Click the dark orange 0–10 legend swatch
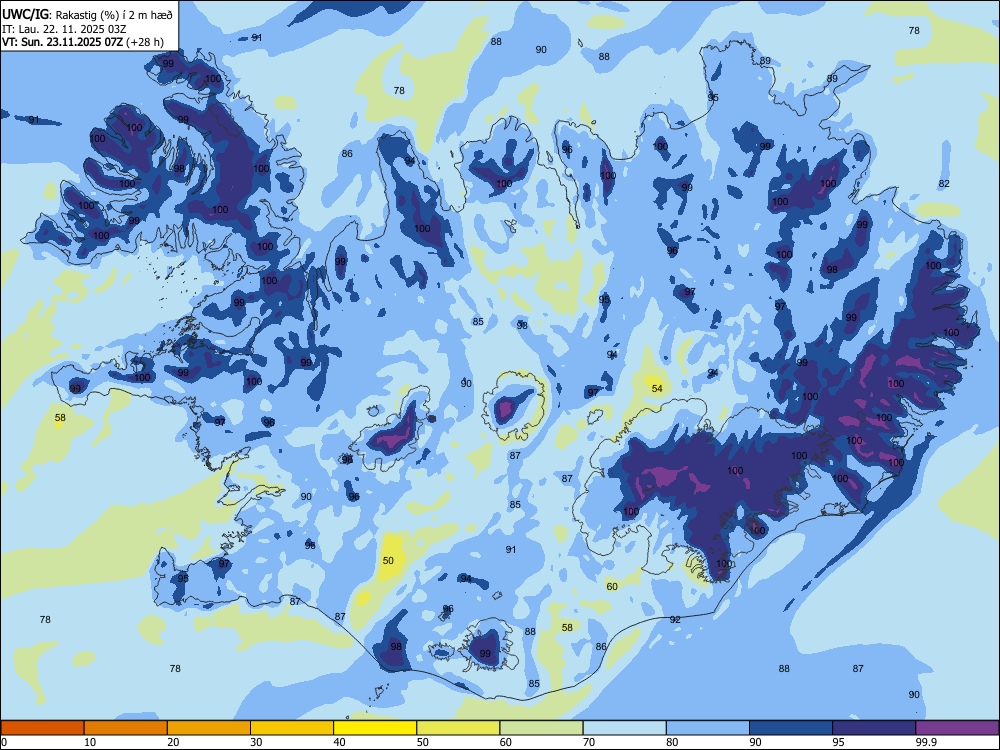Viewport: 1000px width, 750px height. pyautogui.click(x=42, y=728)
